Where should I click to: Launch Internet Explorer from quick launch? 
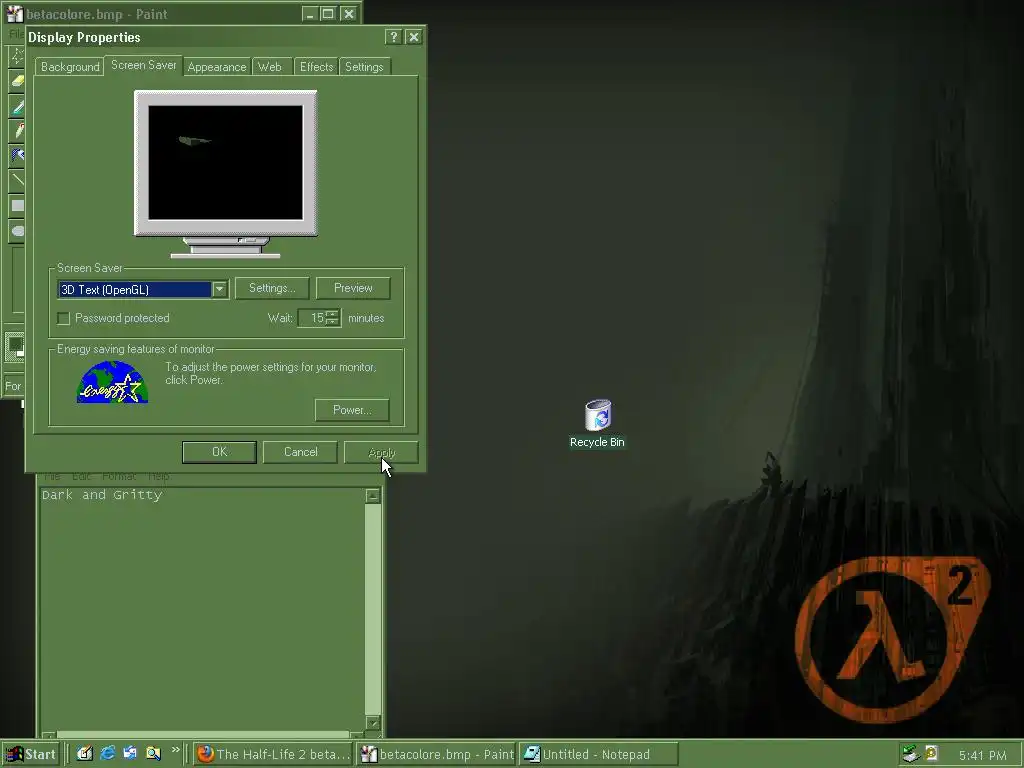(108, 754)
